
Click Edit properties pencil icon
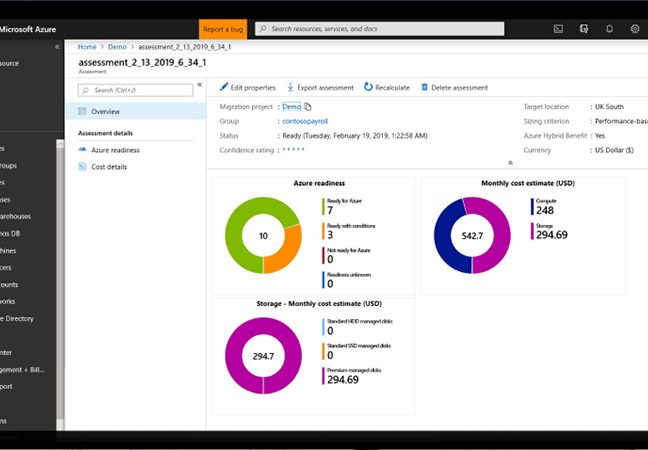[224, 87]
